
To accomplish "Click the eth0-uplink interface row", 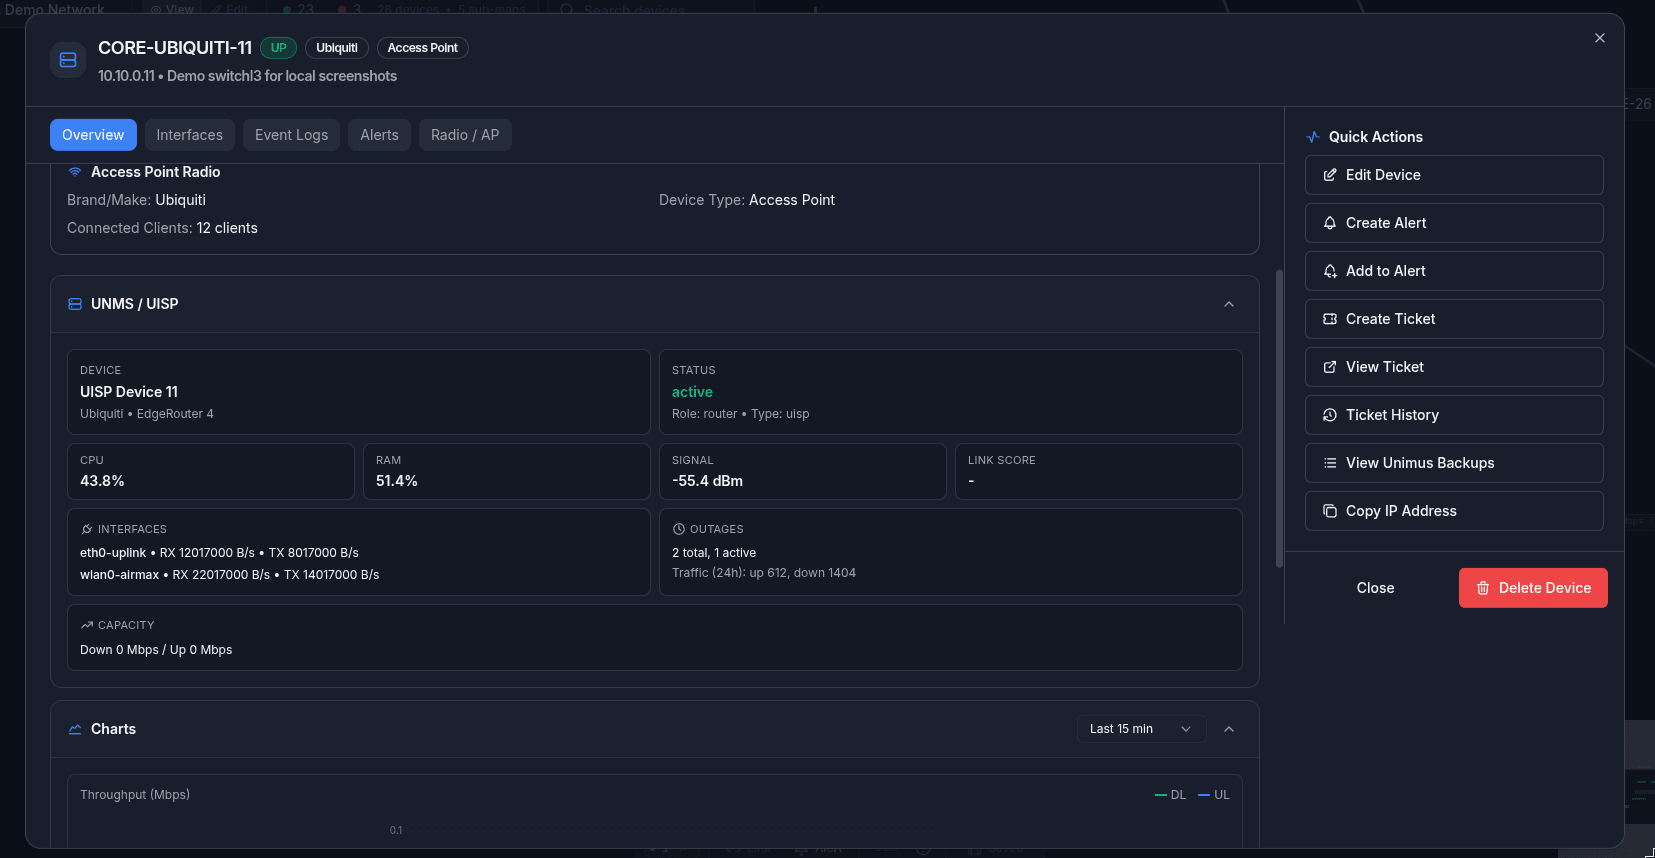I will (x=219, y=553).
